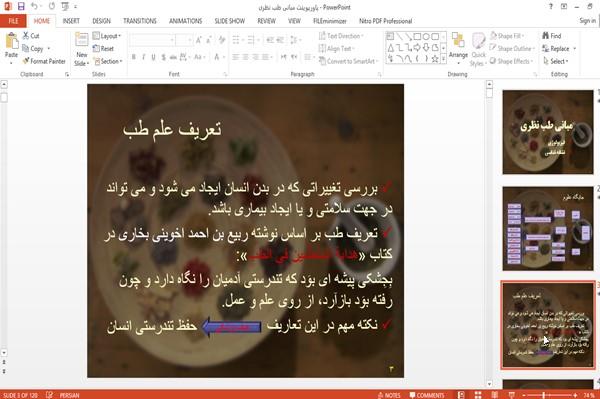Click the slide title تعریف علم طب
Viewport: 600px width, 399px height.
pyautogui.click(x=172, y=131)
